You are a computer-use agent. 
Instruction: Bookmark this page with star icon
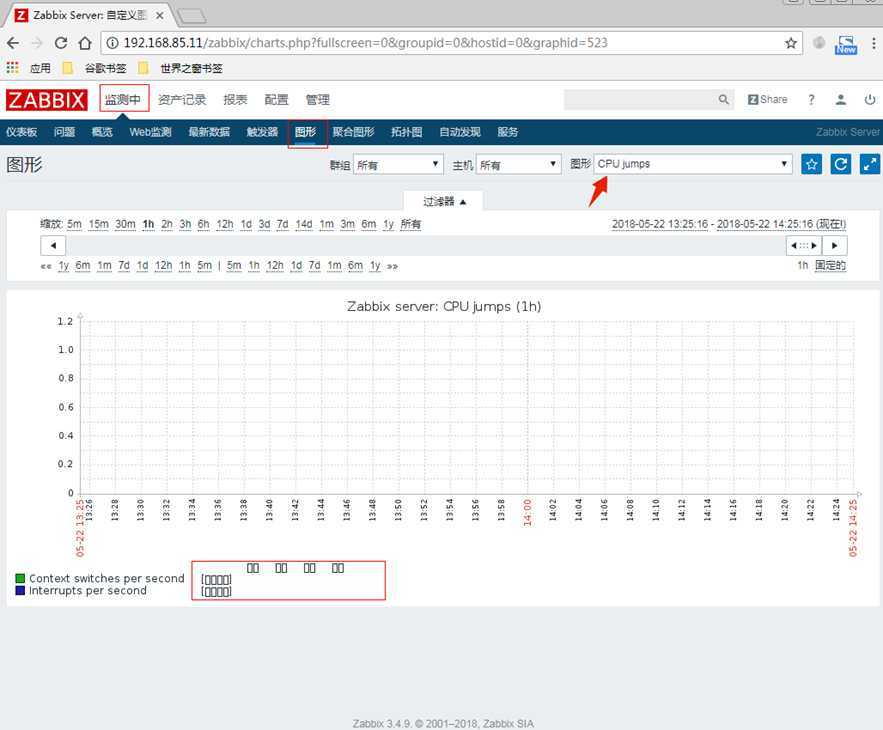[791, 43]
